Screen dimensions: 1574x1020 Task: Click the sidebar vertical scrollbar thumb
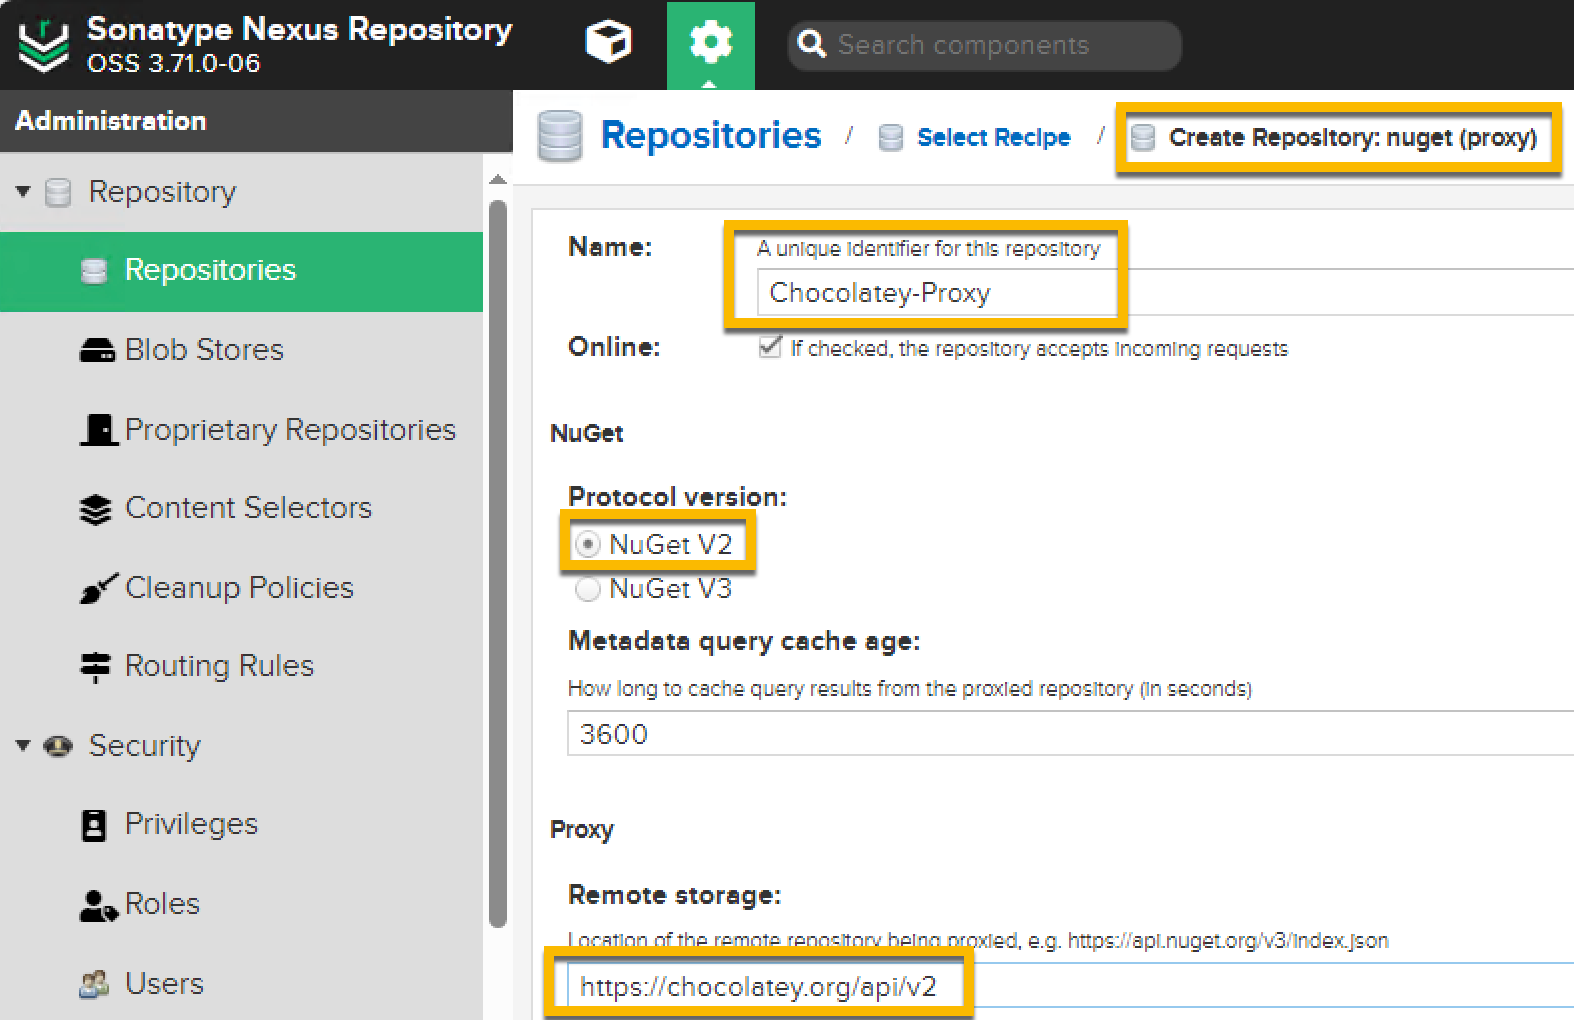(x=498, y=564)
